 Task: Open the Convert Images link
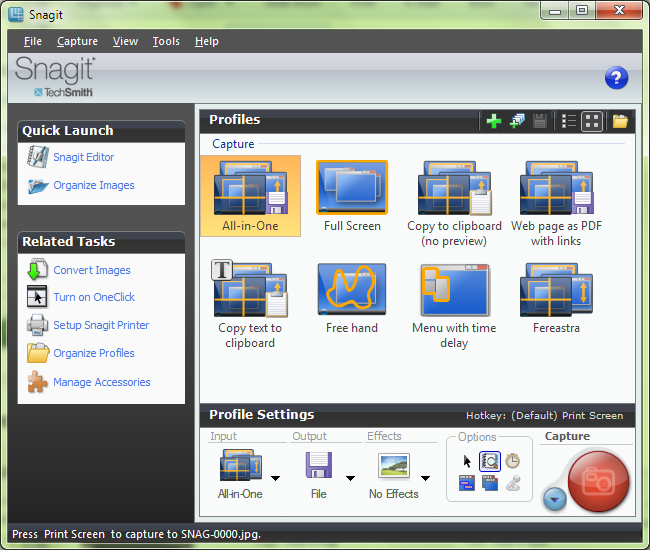[92, 270]
